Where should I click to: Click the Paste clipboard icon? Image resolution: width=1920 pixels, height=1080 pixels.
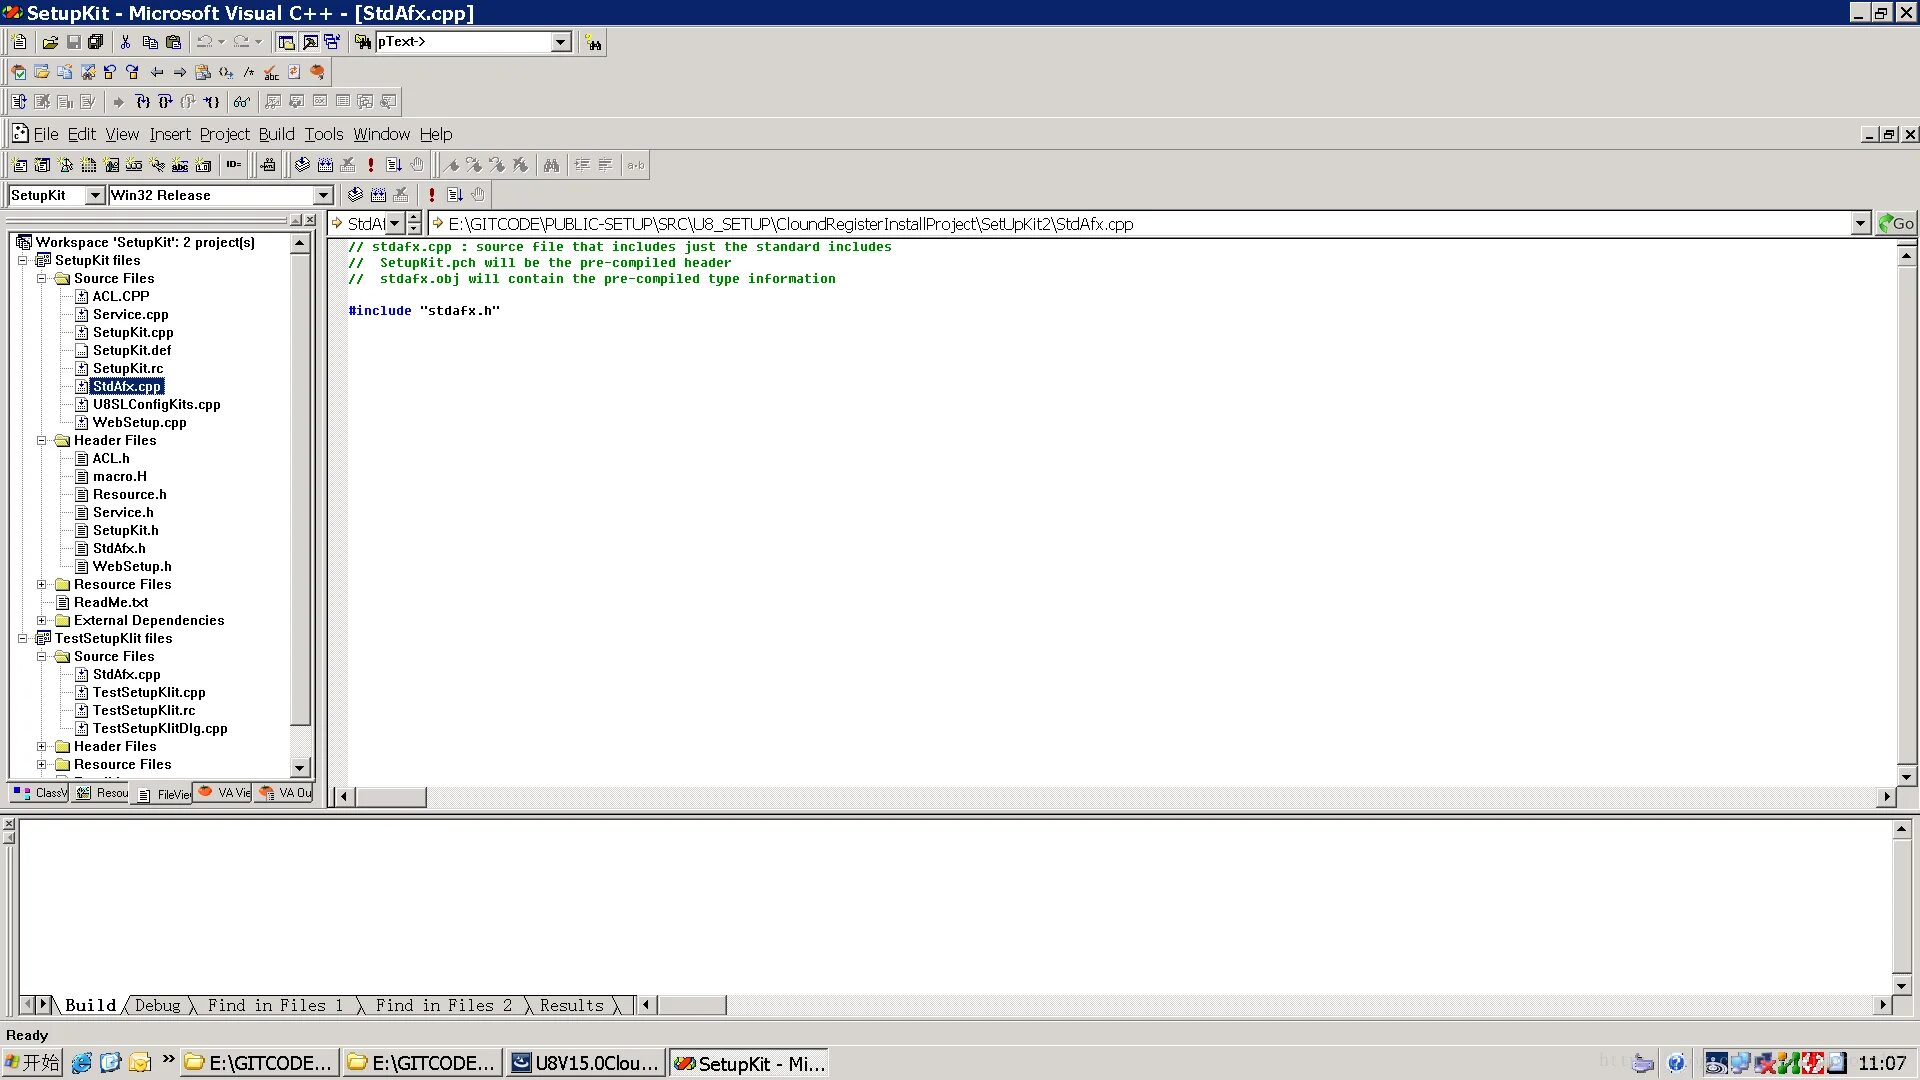[174, 42]
